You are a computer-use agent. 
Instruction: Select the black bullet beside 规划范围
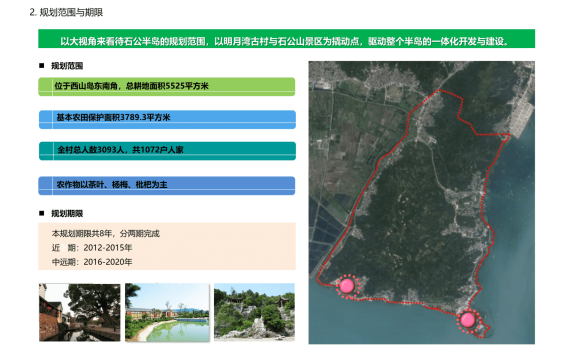tap(41, 66)
